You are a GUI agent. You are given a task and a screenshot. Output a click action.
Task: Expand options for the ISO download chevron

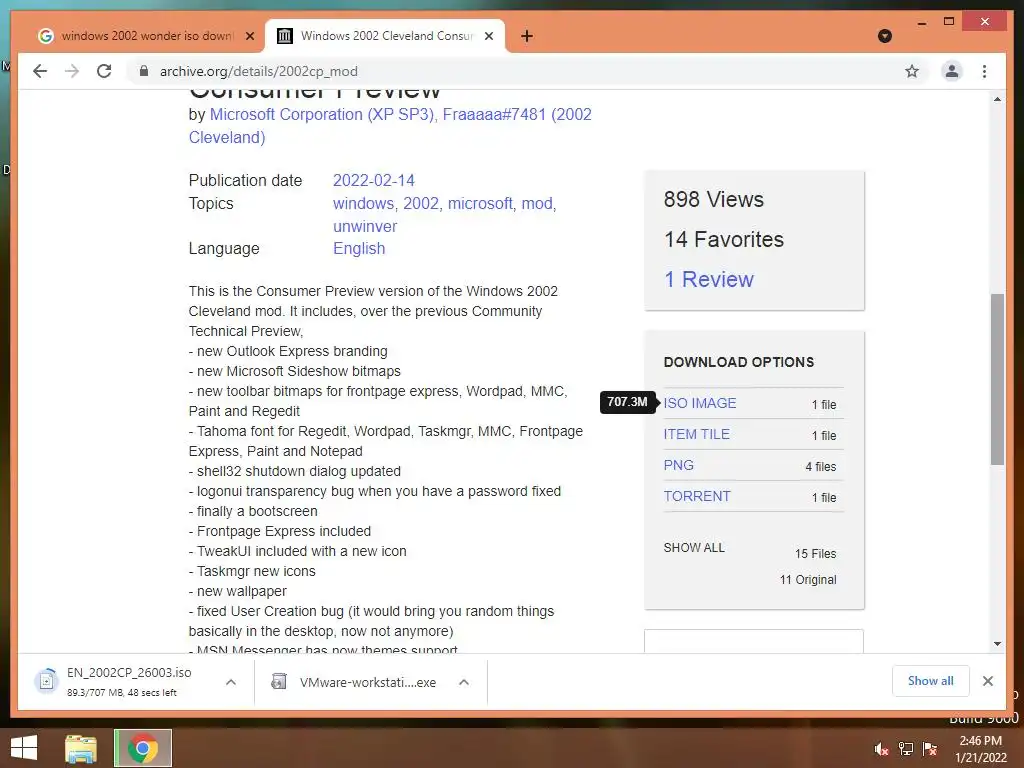pyautogui.click(x=231, y=682)
